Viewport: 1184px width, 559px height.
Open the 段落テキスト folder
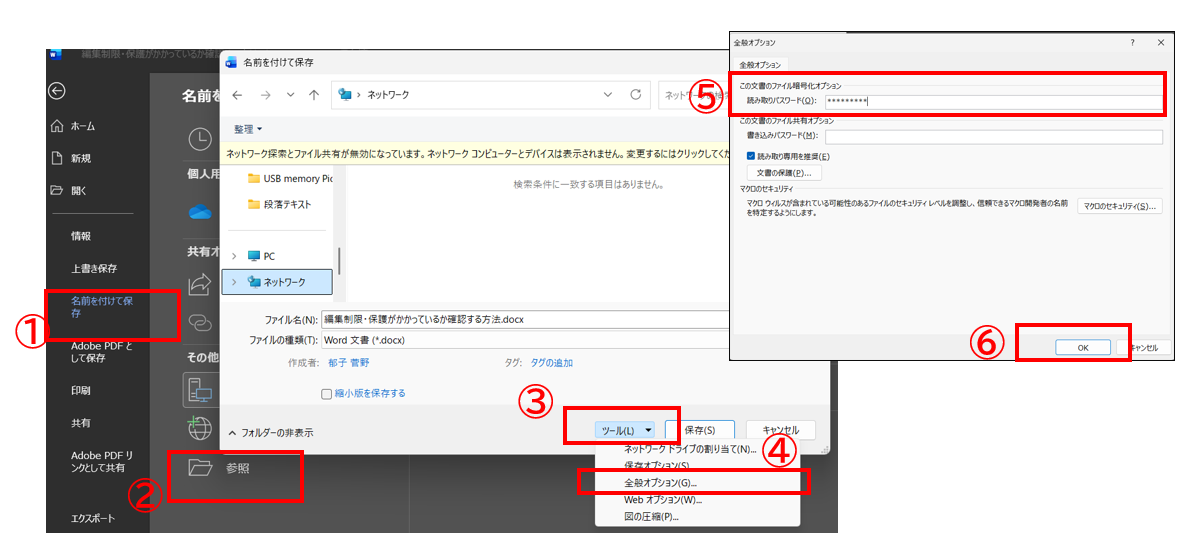(x=286, y=204)
